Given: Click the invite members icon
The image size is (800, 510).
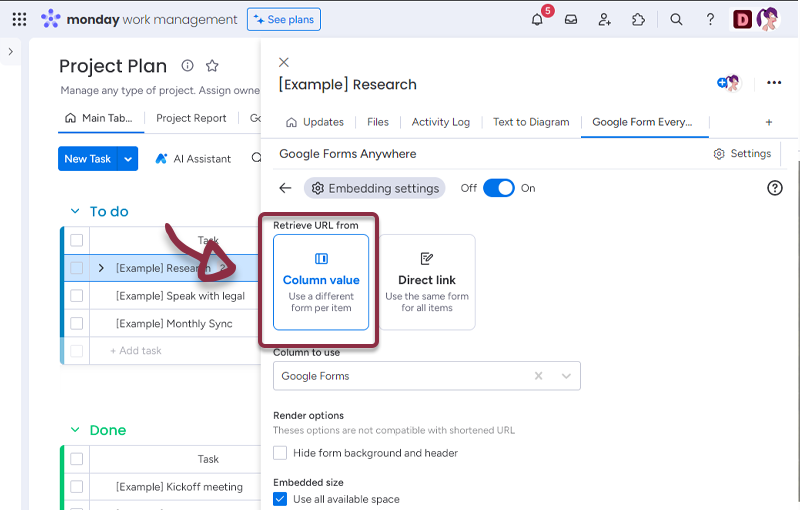Looking at the screenshot, I should (605, 19).
